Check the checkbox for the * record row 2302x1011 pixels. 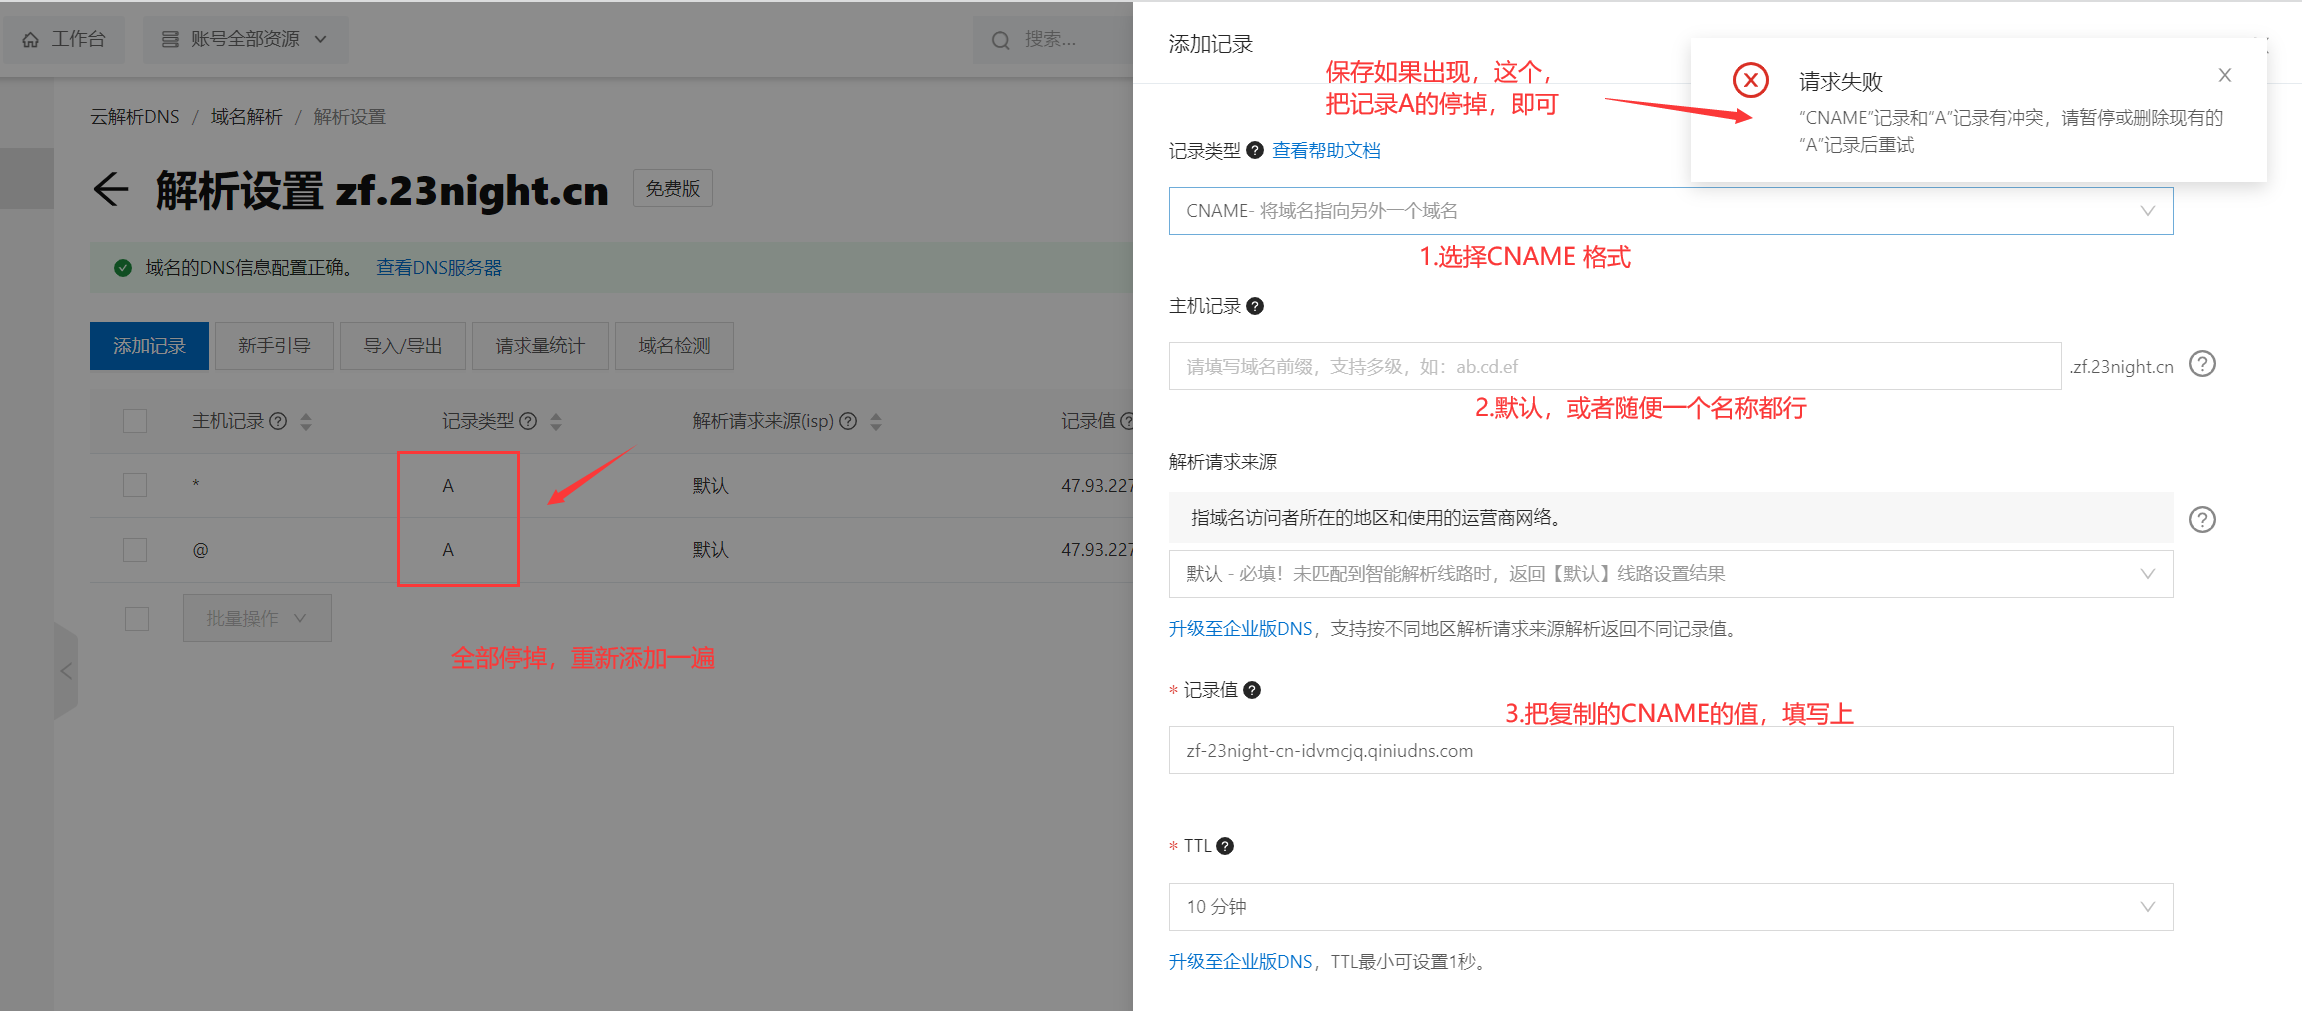click(x=135, y=485)
